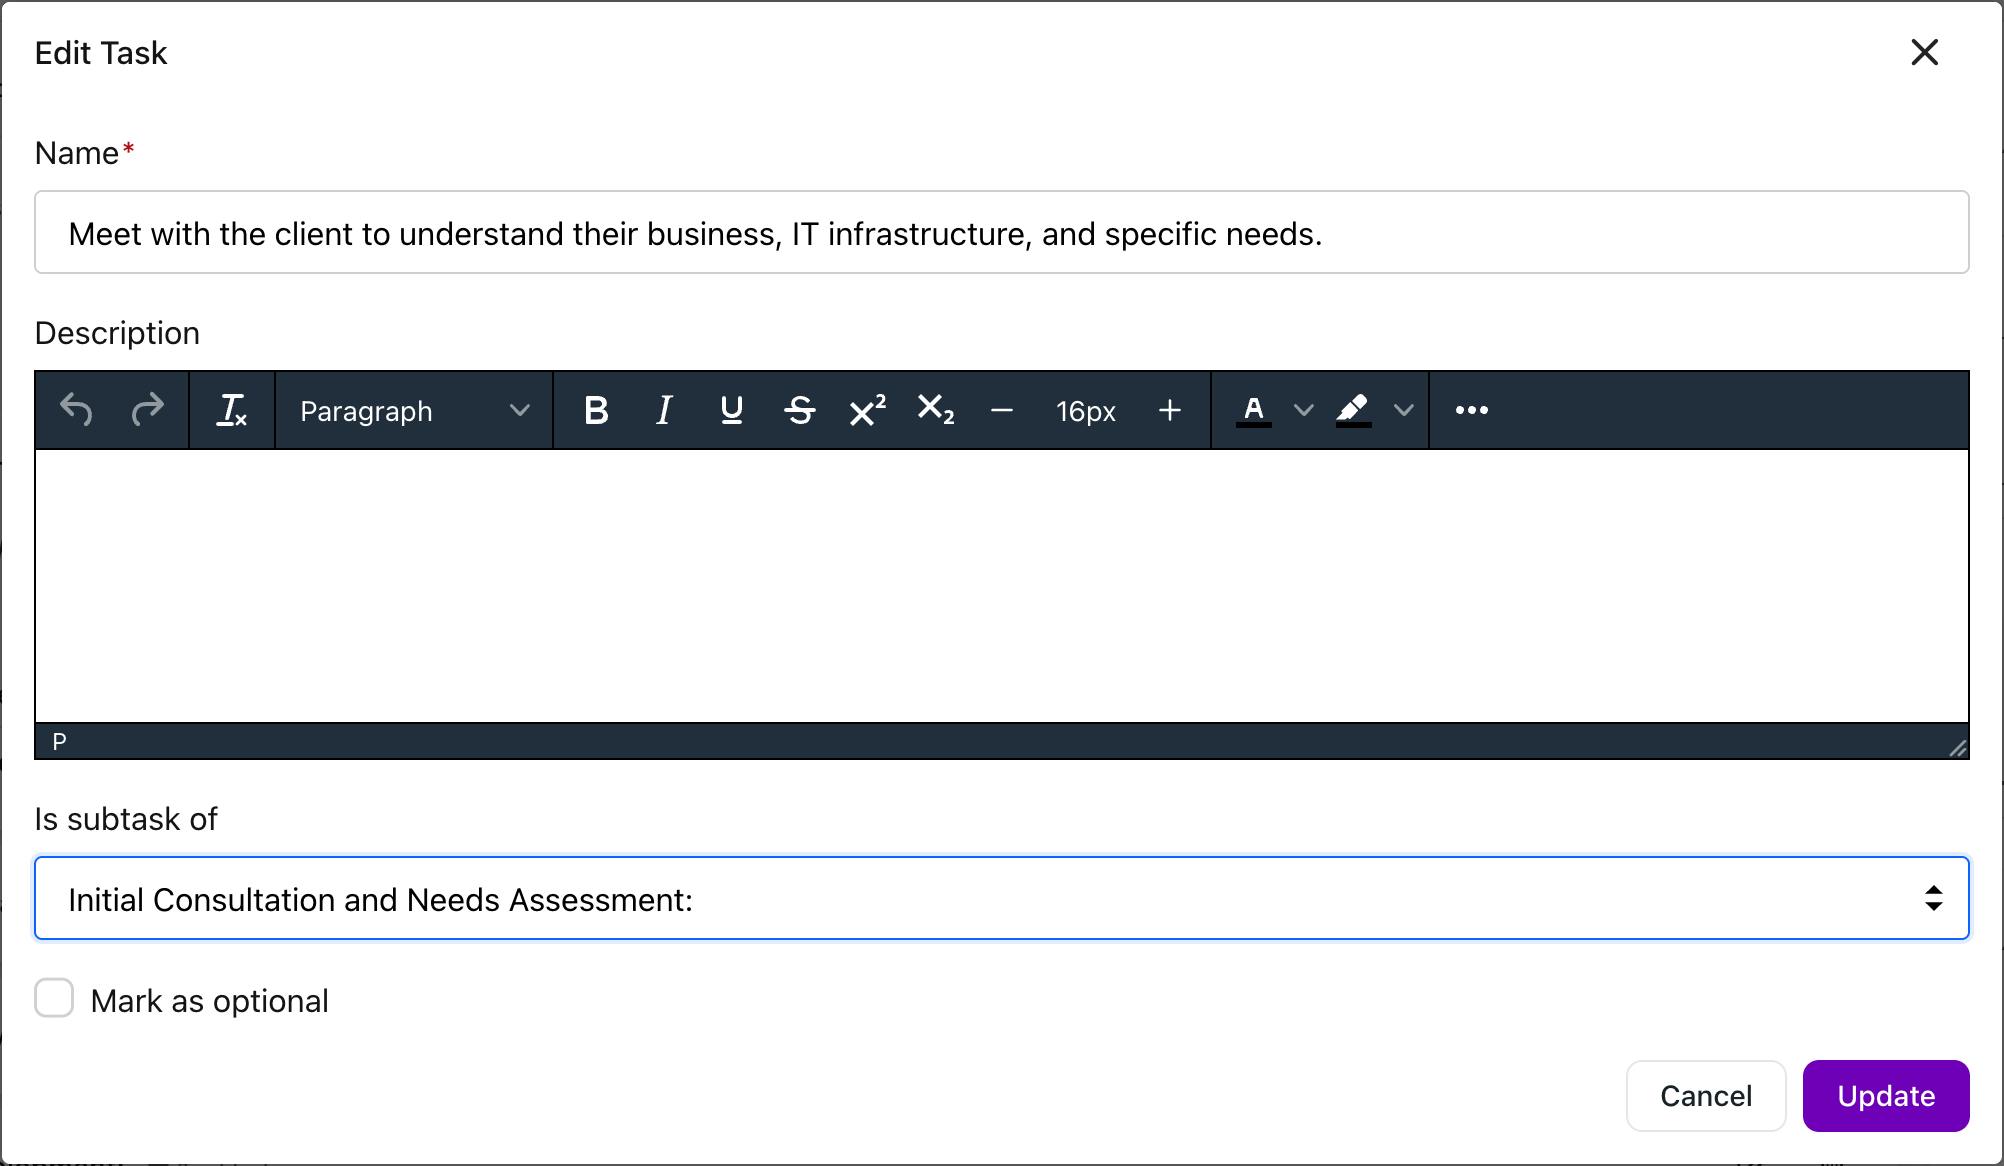The image size is (2004, 1166).
Task: Click the undo arrow icon
Action: click(76, 410)
